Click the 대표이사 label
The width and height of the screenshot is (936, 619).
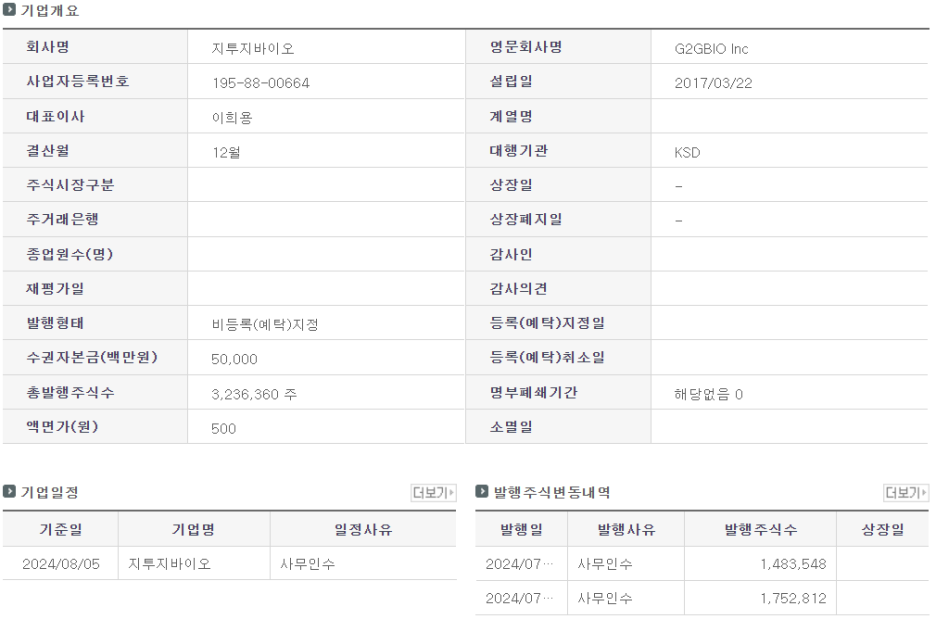tap(55, 116)
